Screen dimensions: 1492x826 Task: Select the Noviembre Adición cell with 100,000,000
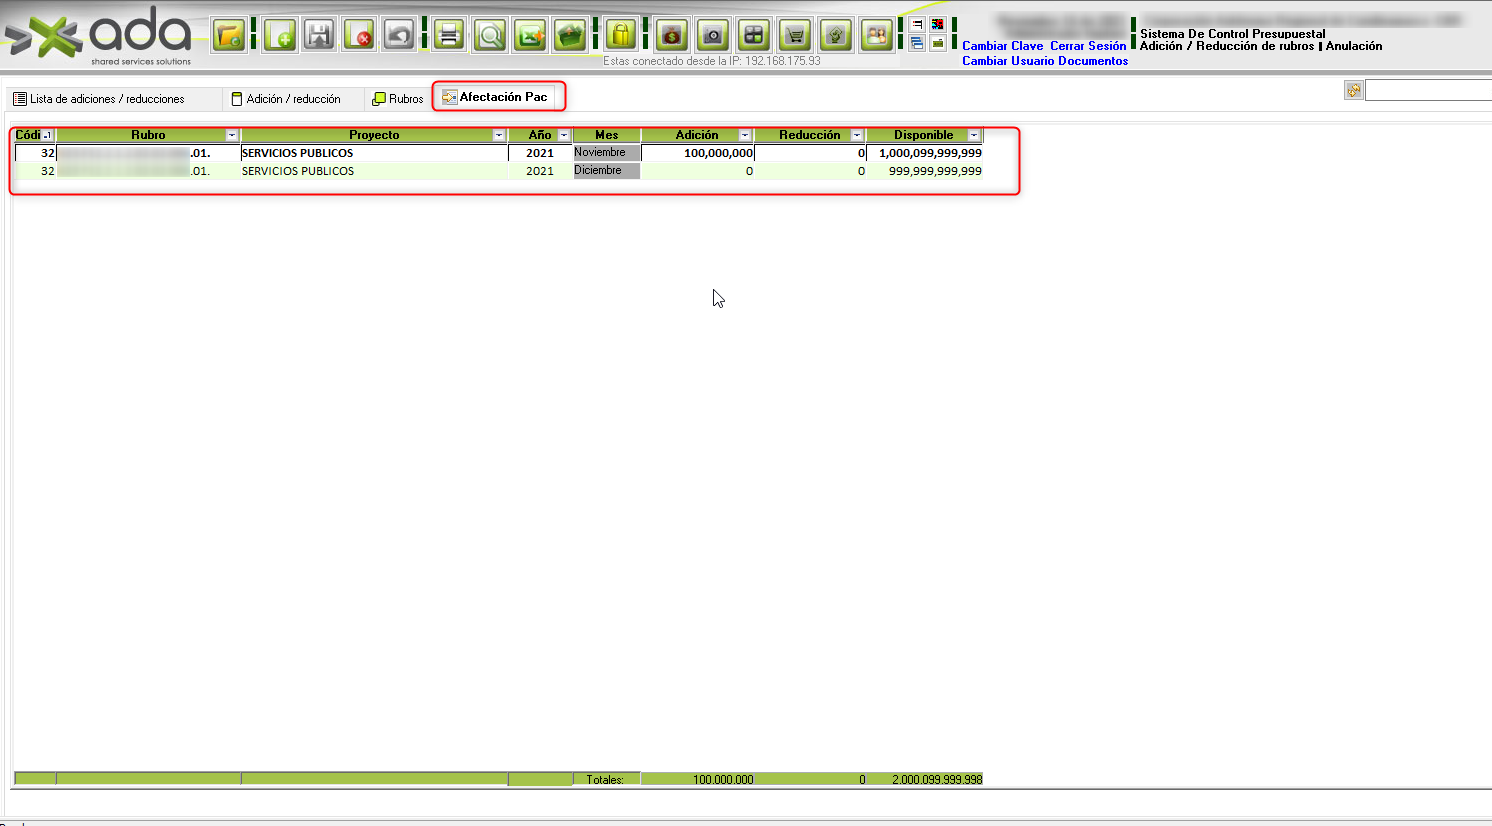point(698,153)
